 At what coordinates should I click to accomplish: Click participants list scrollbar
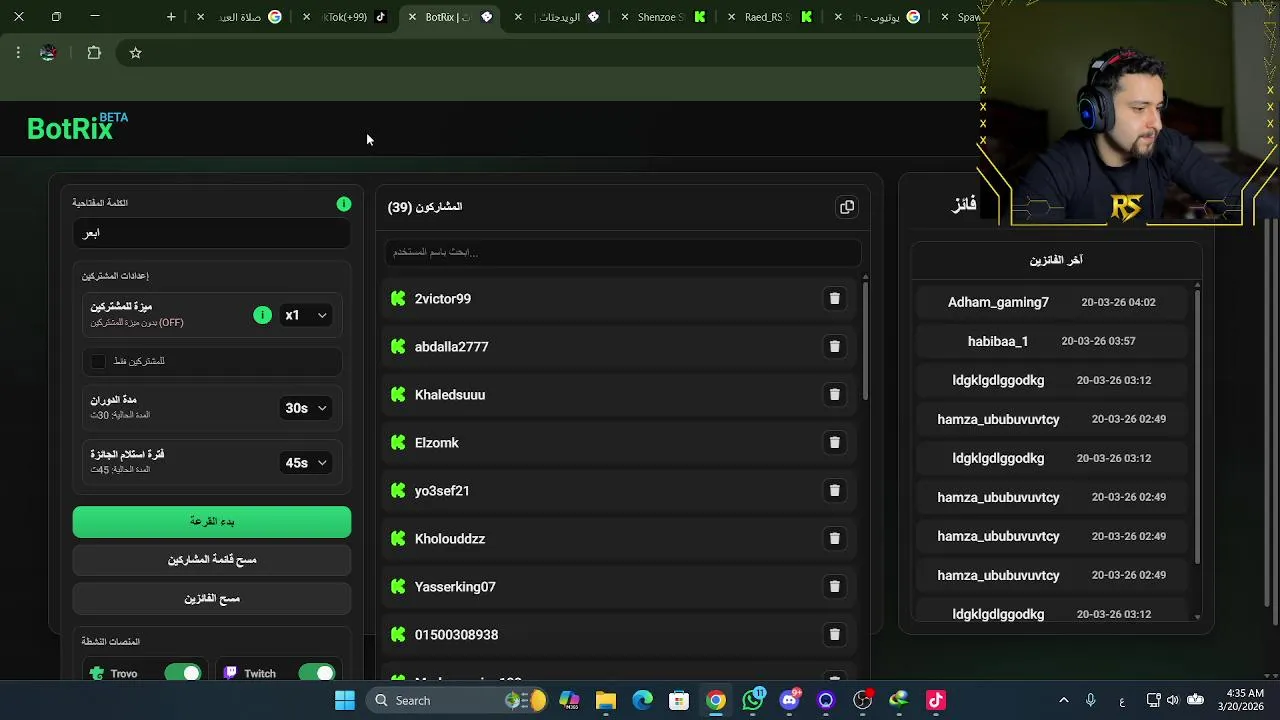[x=865, y=340]
